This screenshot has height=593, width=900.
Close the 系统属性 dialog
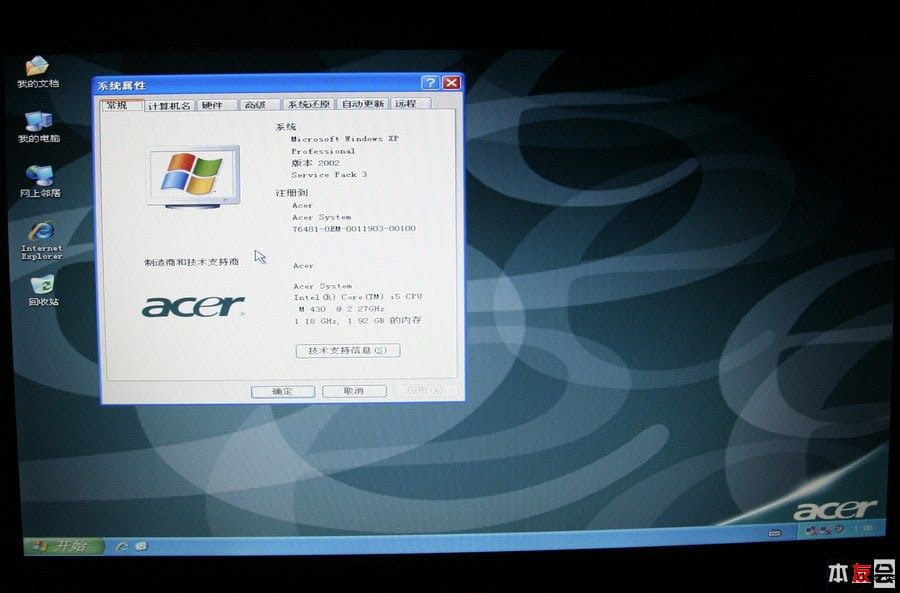[x=452, y=83]
